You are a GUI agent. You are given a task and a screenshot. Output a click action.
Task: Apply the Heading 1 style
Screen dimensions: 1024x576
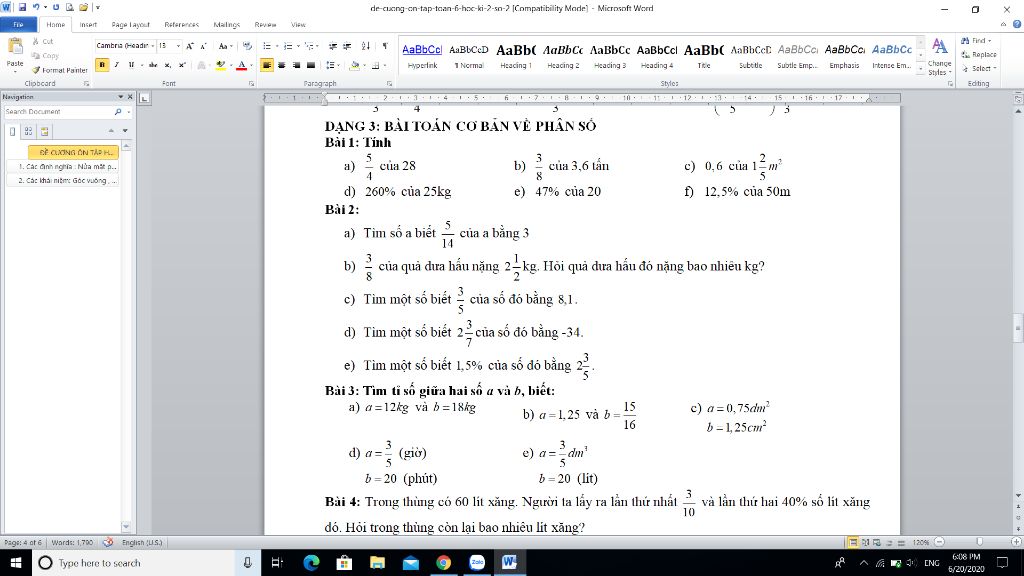tap(516, 56)
